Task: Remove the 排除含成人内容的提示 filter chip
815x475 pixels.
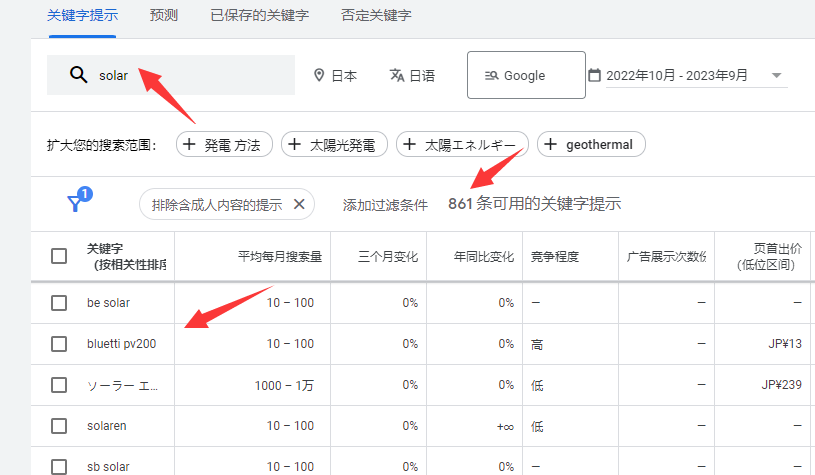Action: 299,204
